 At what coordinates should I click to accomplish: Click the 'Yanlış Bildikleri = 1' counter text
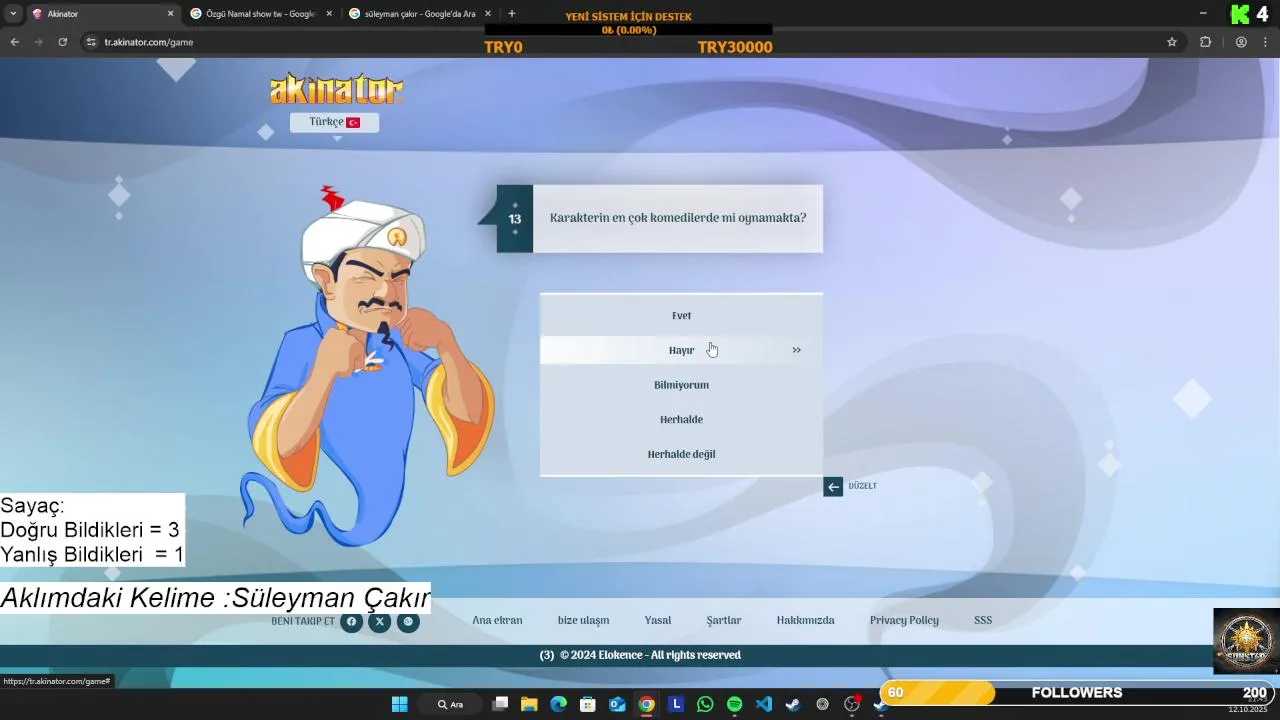coord(92,555)
